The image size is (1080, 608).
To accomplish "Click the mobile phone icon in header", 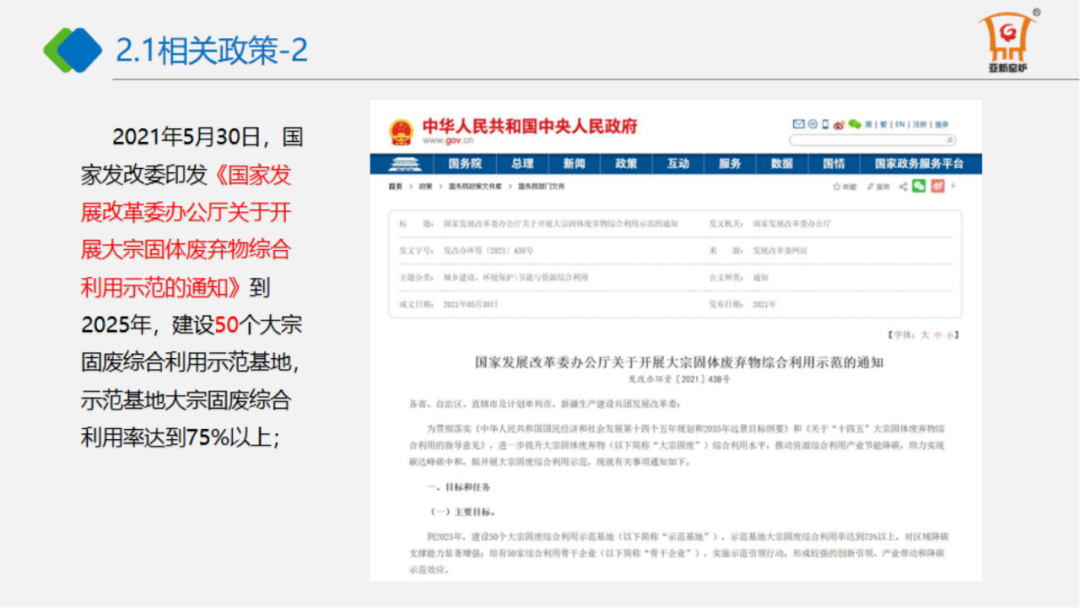I will point(826,124).
